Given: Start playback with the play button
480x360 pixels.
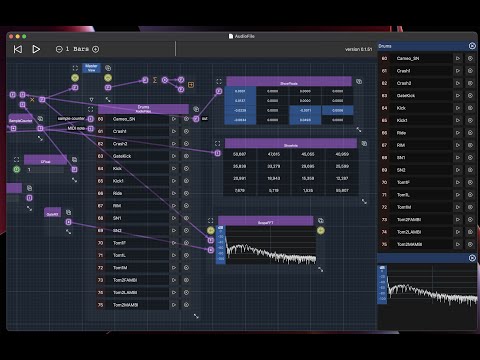Looking at the screenshot, I should (x=36, y=49).
